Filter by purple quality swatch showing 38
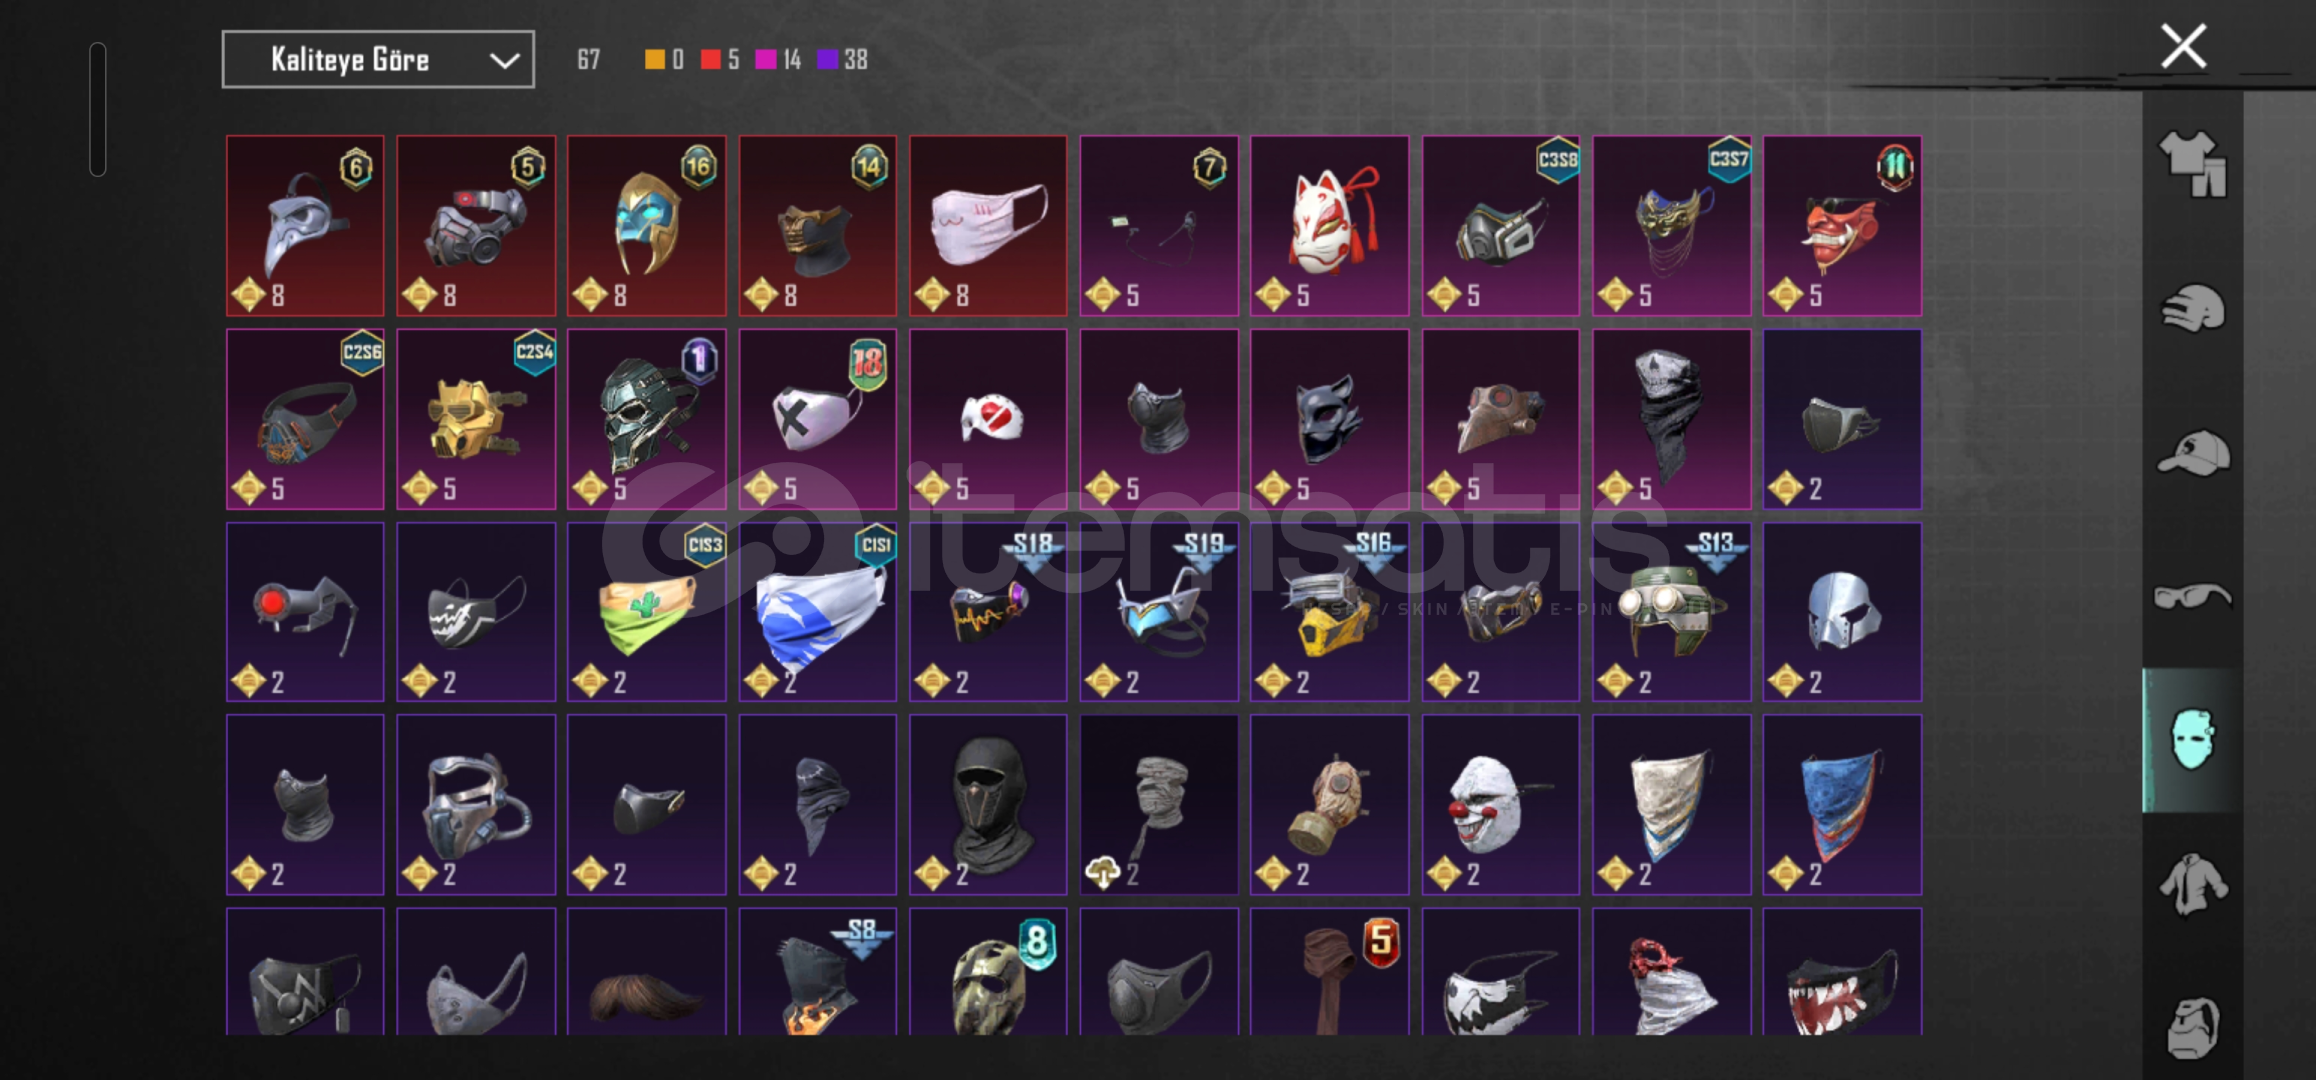Image resolution: width=2316 pixels, height=1080 pixels. click(x=828, y=60)
